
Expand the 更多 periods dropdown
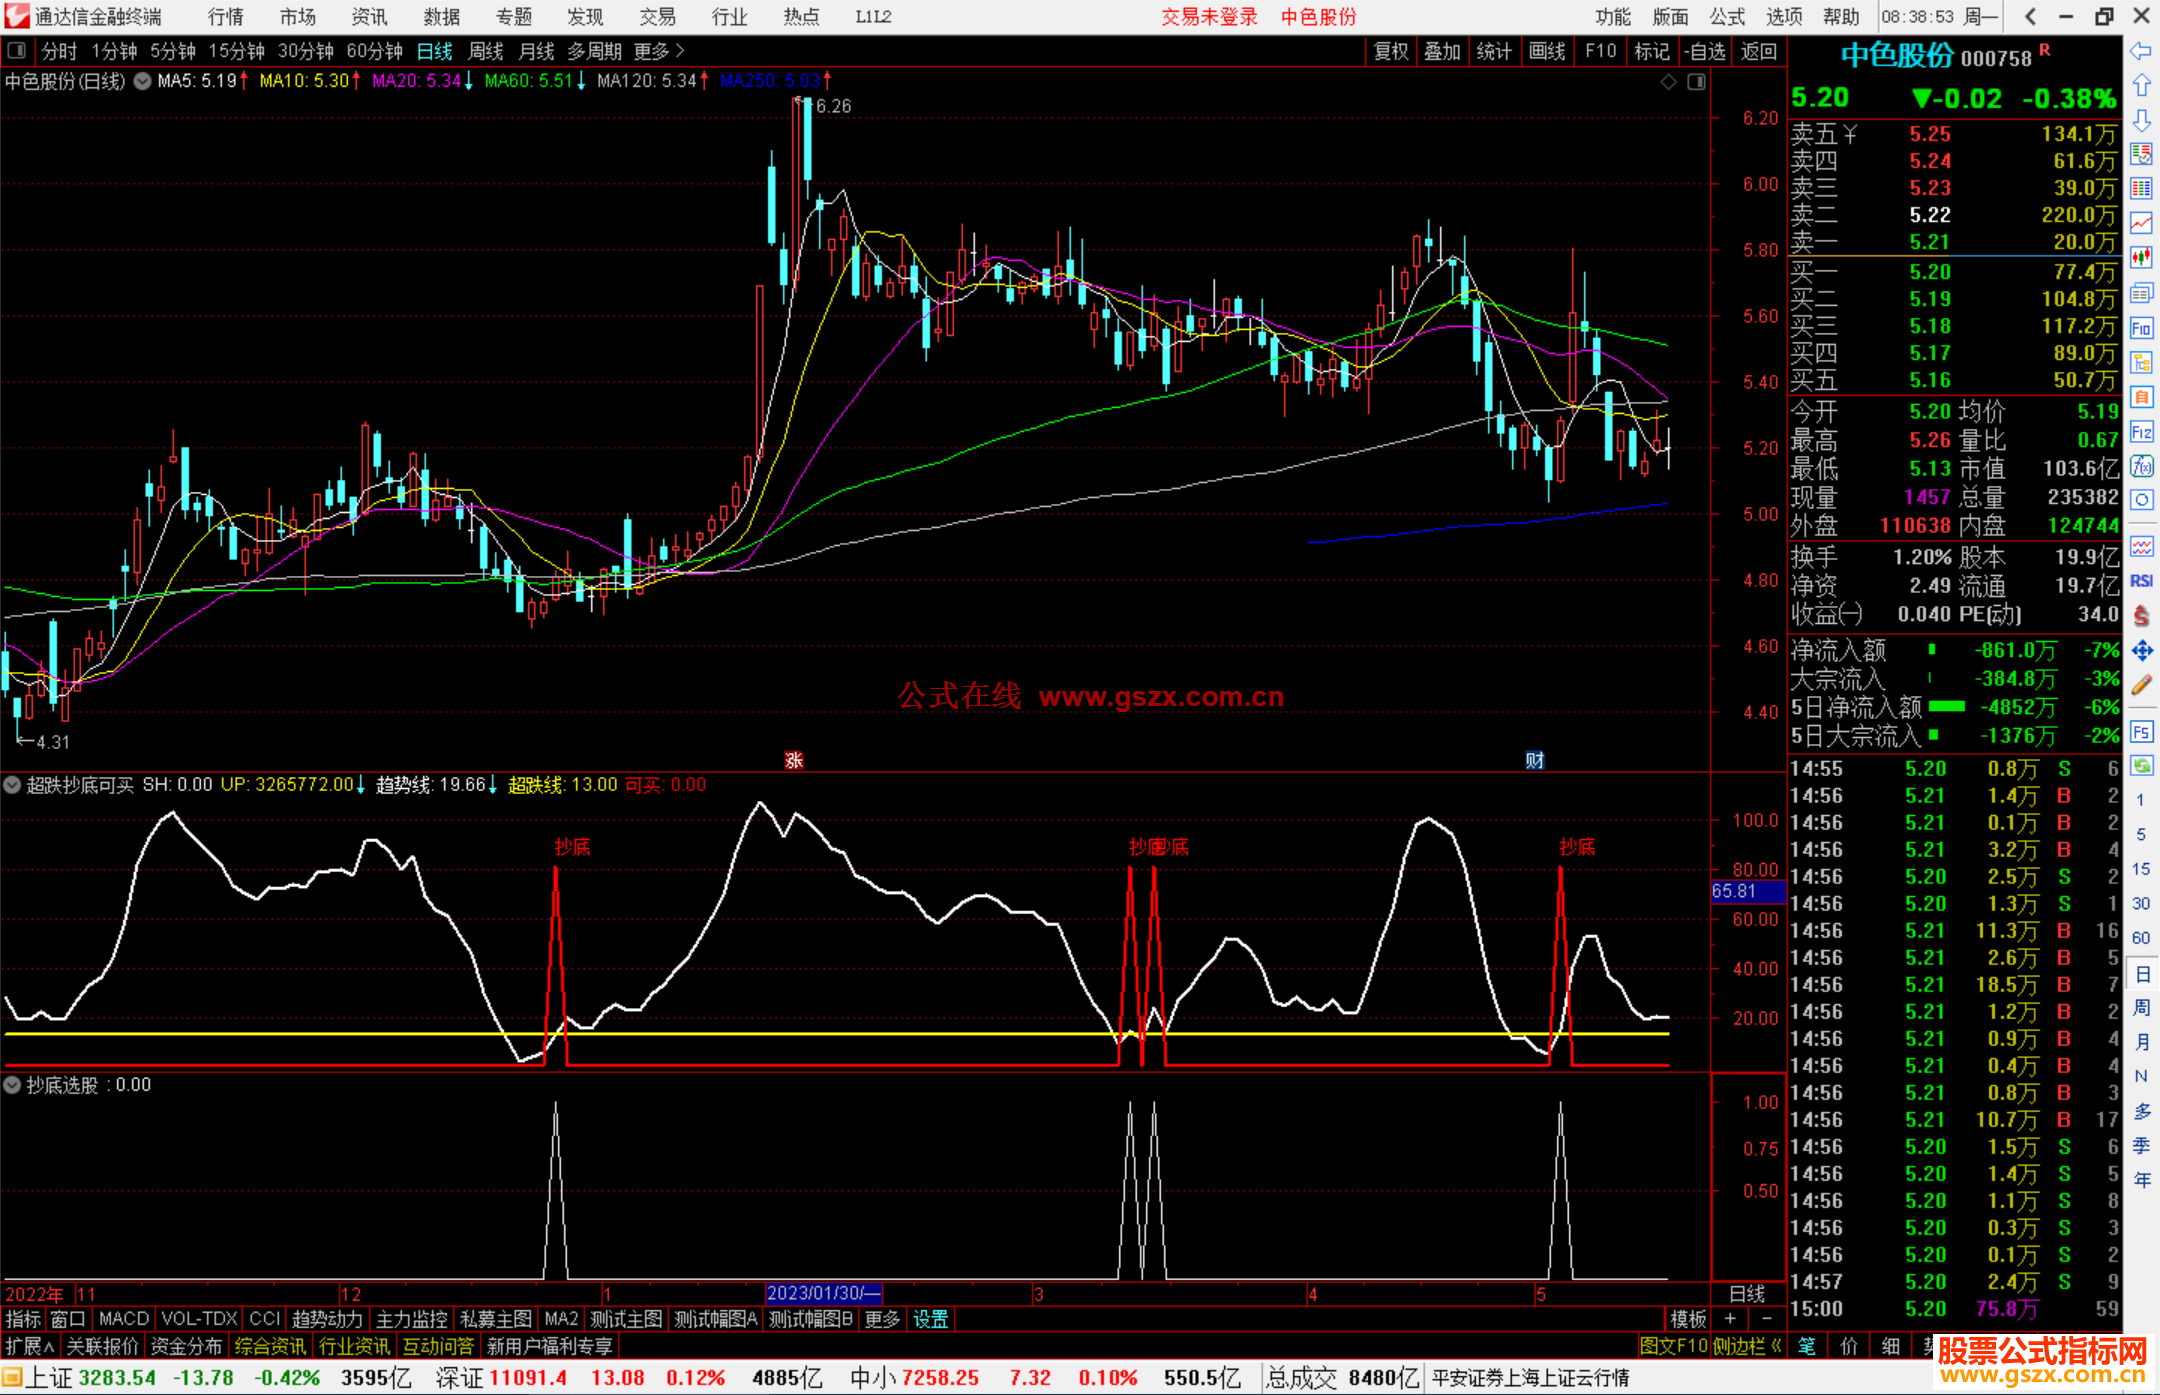tap(659, 51)
